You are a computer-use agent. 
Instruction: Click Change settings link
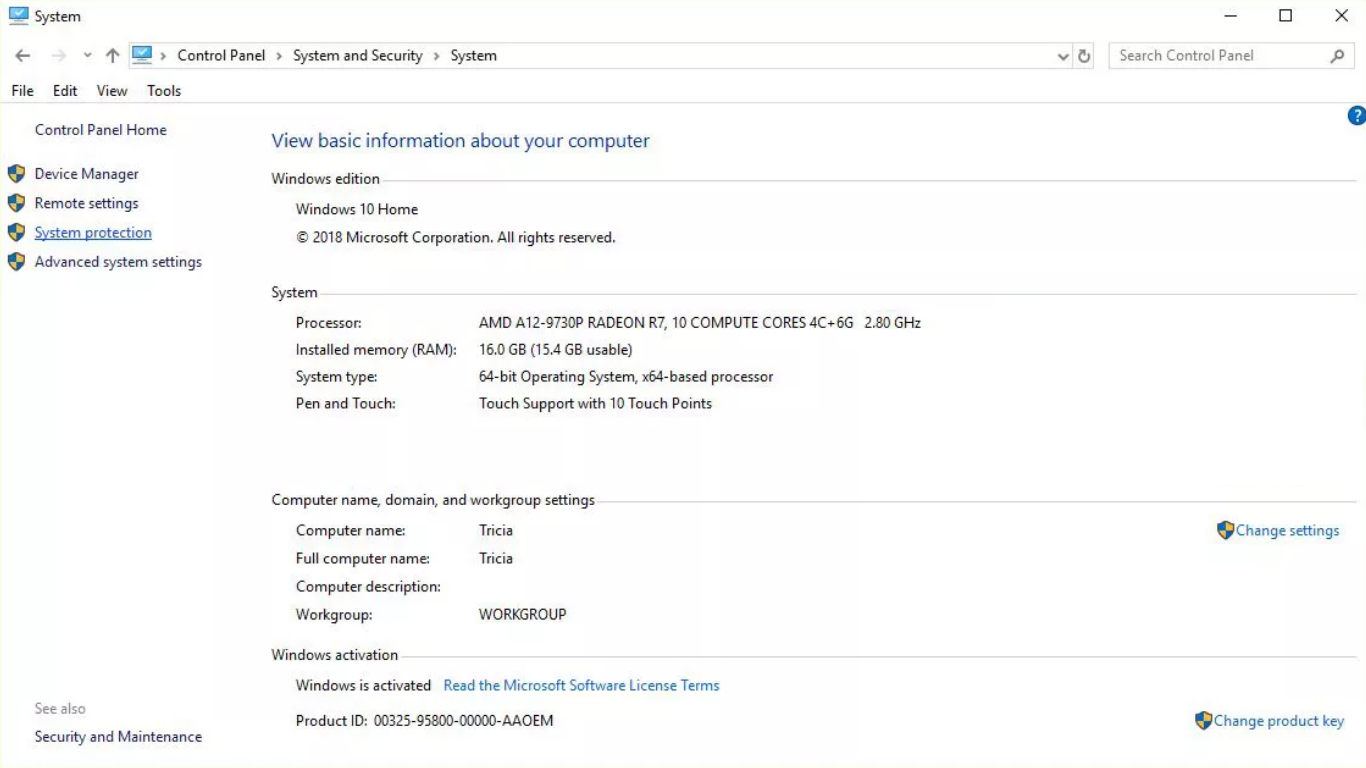(1287, 530)
